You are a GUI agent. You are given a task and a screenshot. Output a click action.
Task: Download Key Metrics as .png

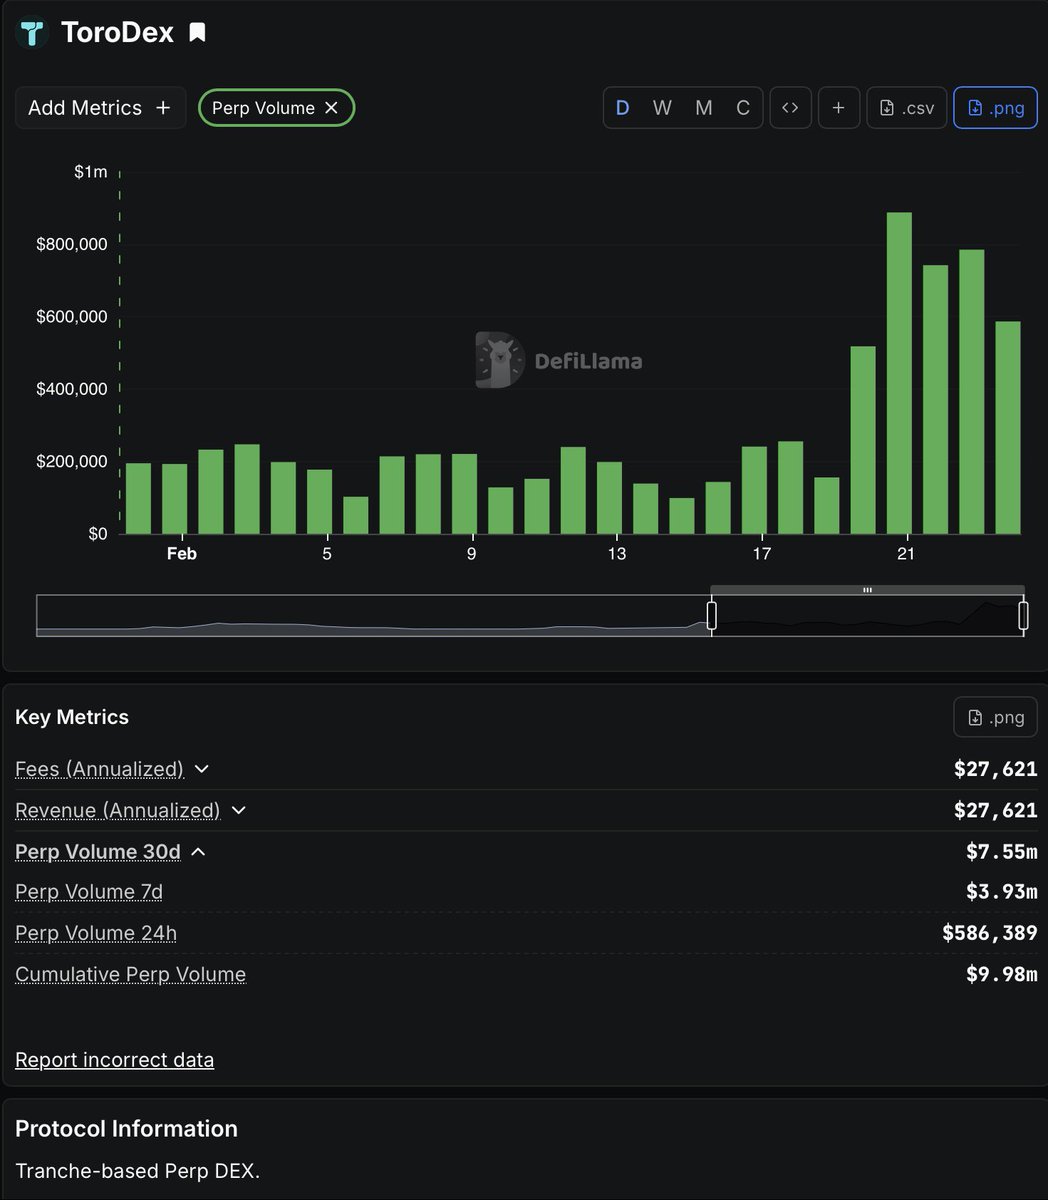pos(995,717)
